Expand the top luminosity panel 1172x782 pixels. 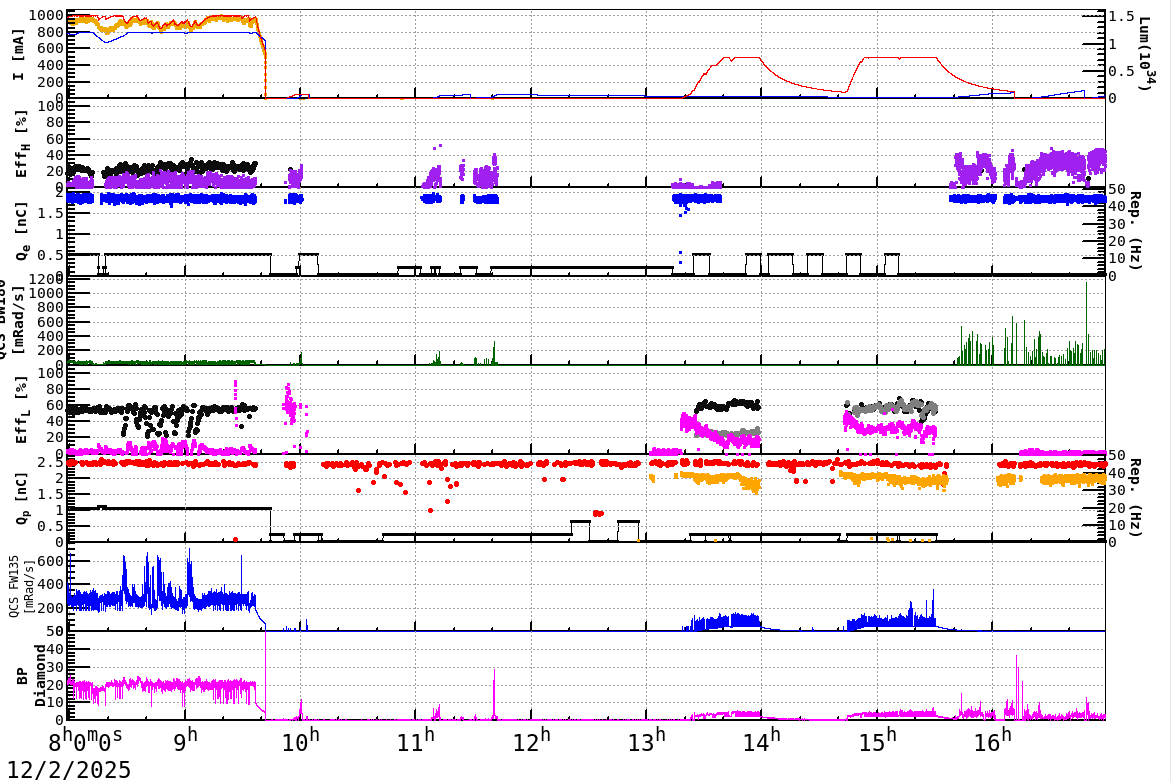(x=585, y=52)
